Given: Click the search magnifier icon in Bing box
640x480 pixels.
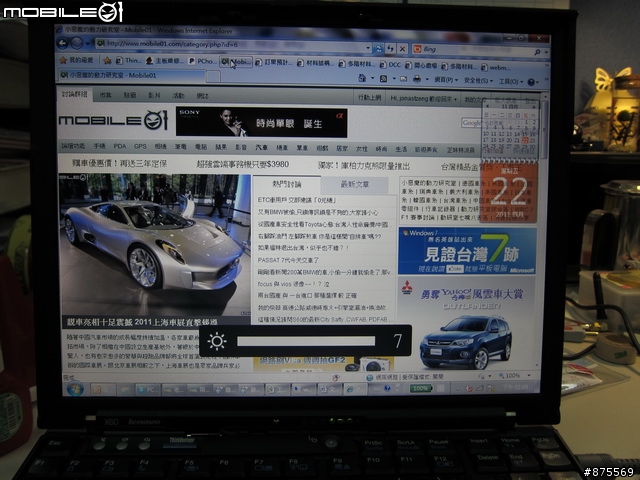Looking at the screenshot, I should tap(537, 52).
